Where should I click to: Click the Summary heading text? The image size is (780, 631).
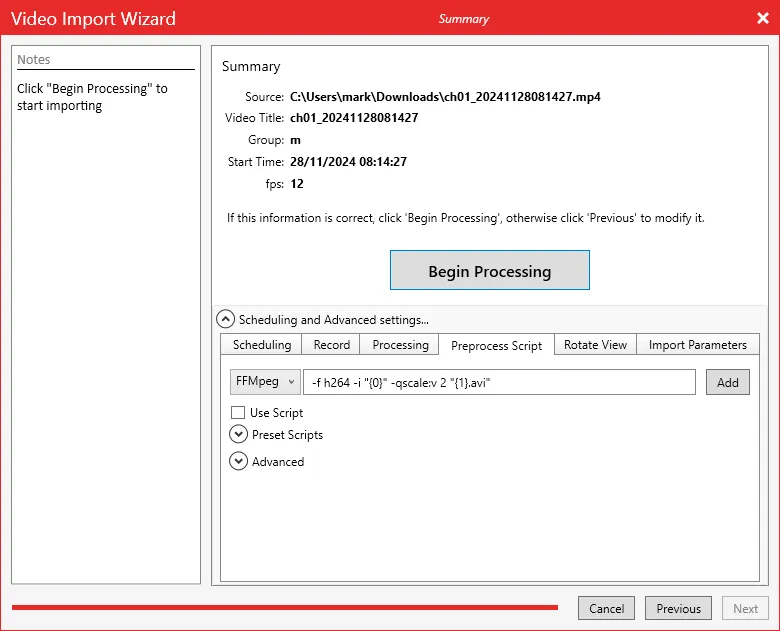tap(251, 66)
